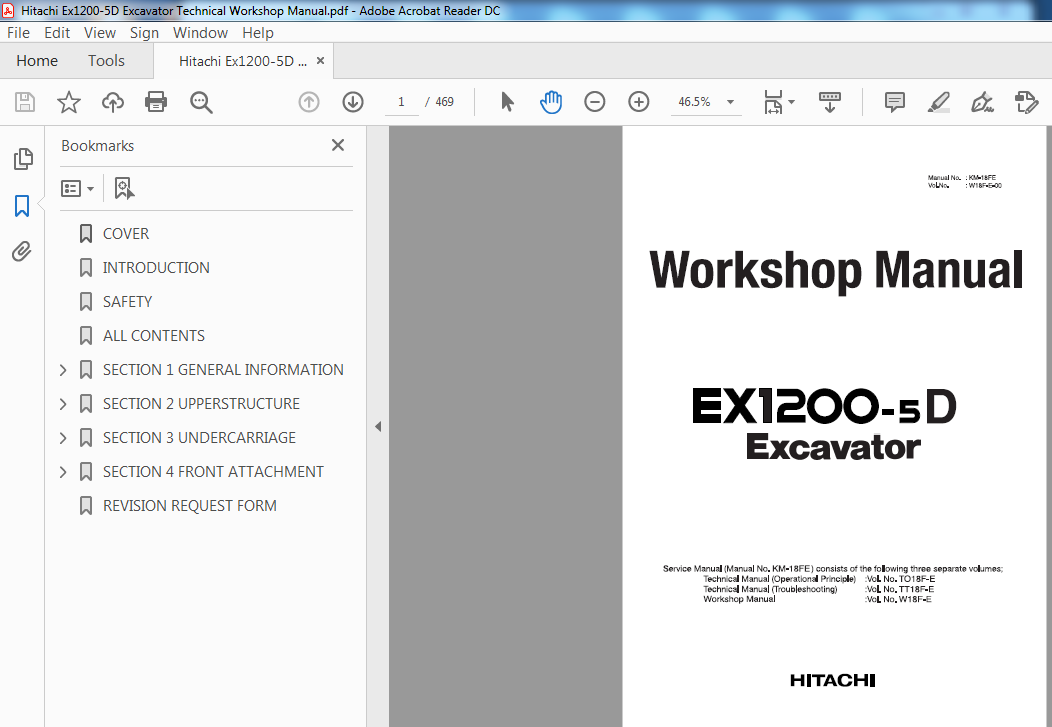Select the arrow selection tool

pyautogui.click(x=507, y=102)
